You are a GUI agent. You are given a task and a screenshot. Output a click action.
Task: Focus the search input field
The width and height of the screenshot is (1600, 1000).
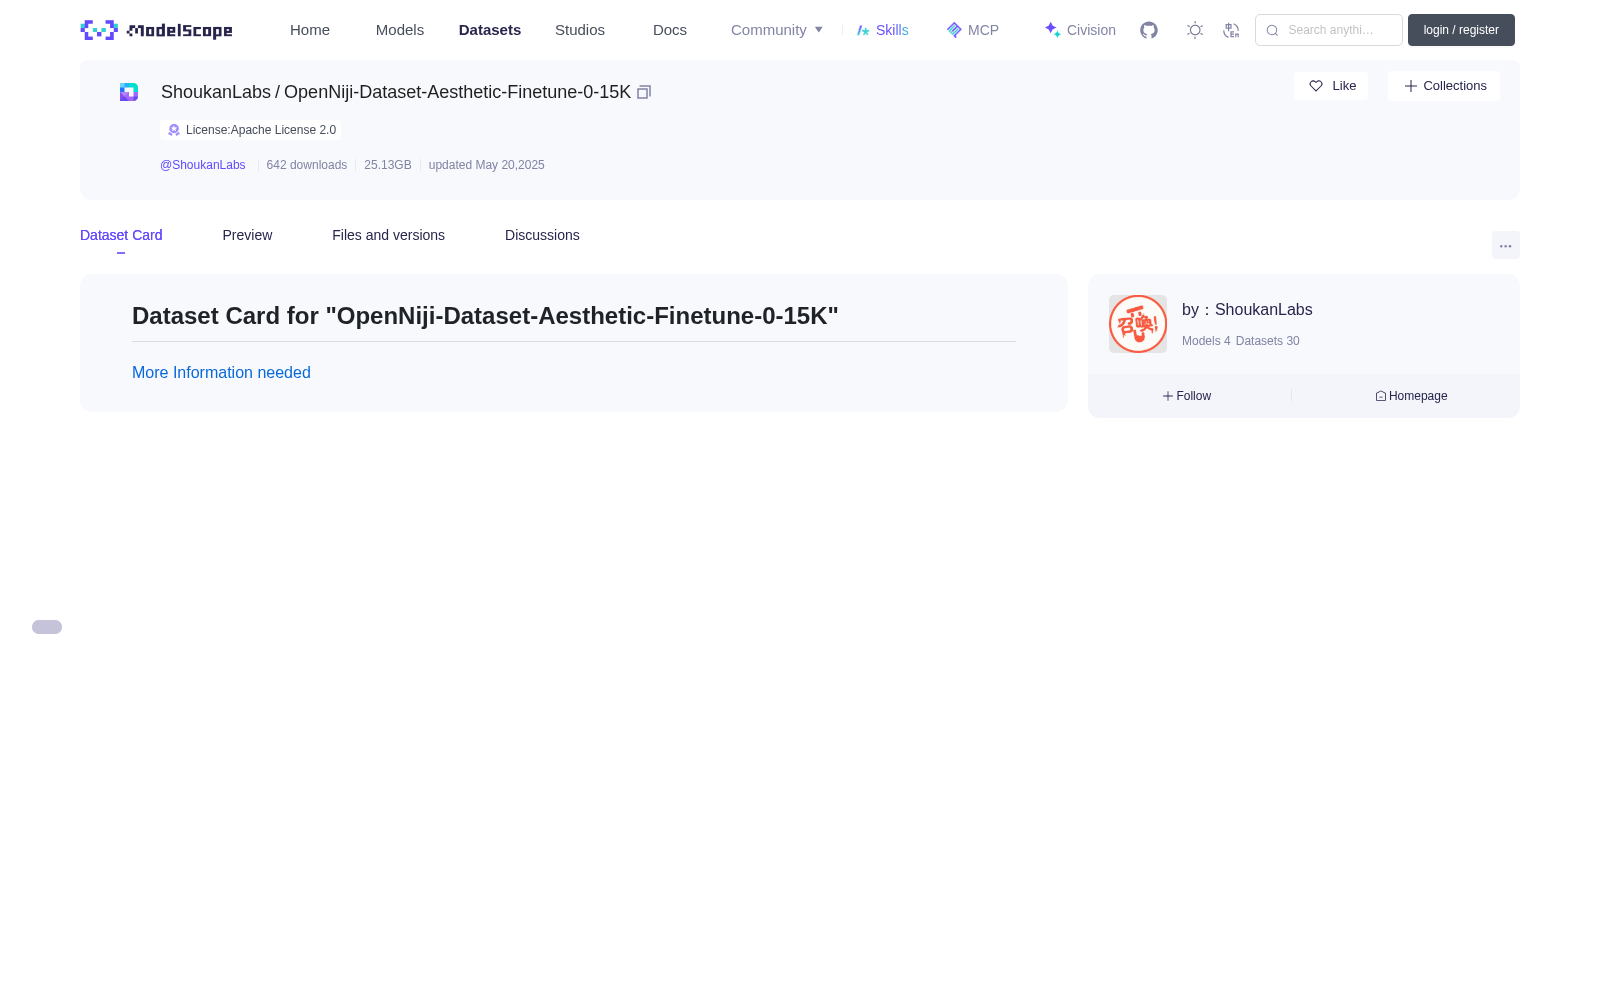1329,30
